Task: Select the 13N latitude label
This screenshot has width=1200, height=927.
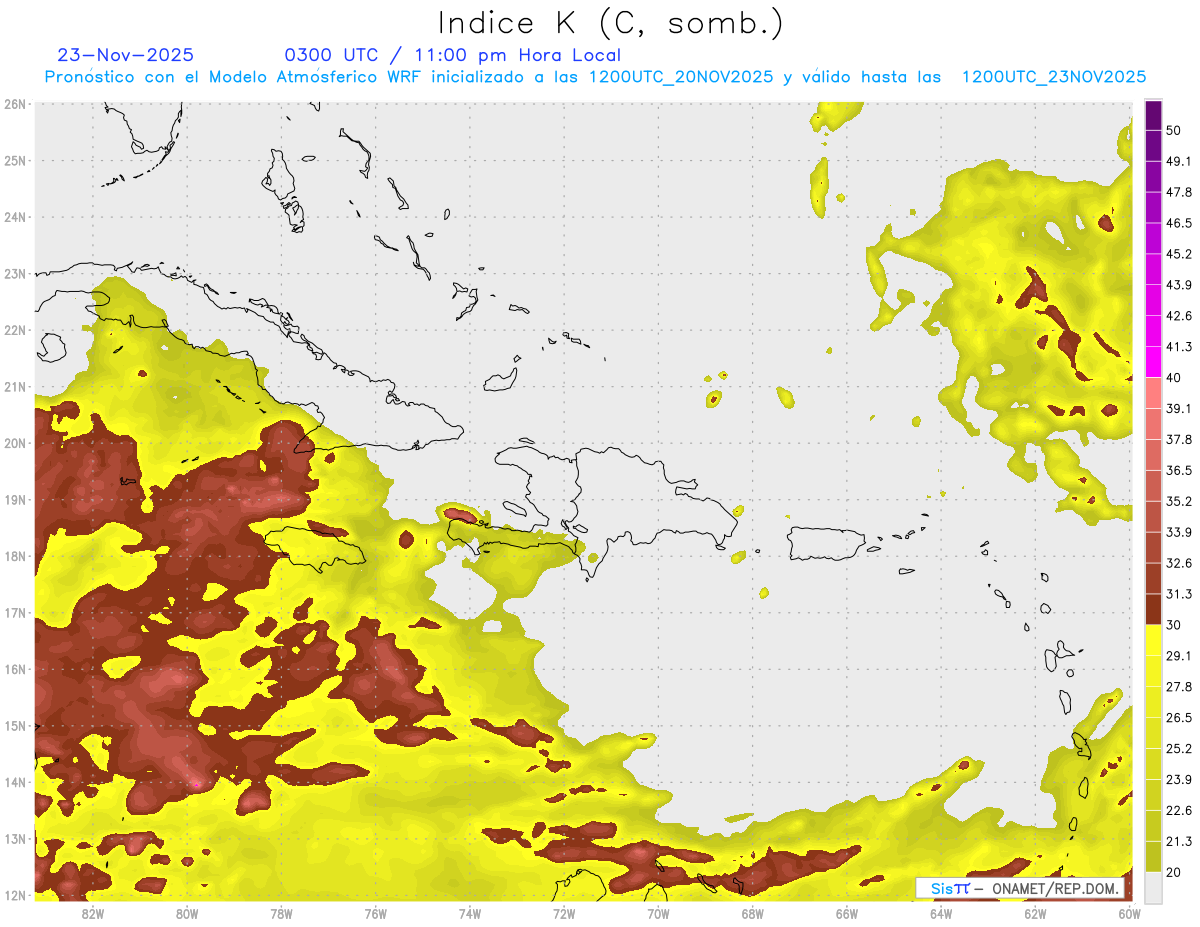Action: point(16,838)
